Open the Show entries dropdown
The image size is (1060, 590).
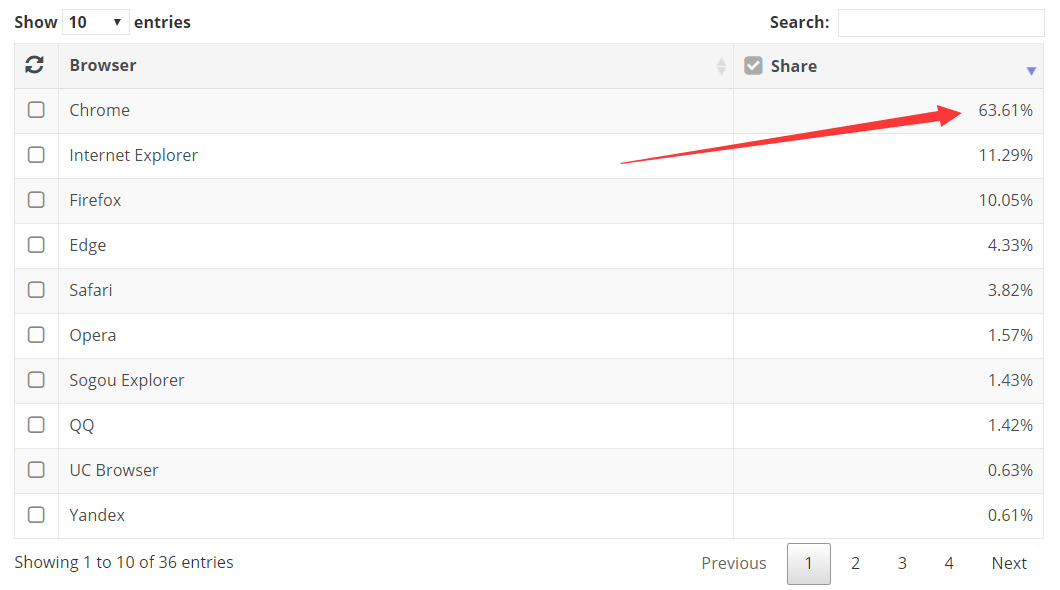[x=95, y=22]
